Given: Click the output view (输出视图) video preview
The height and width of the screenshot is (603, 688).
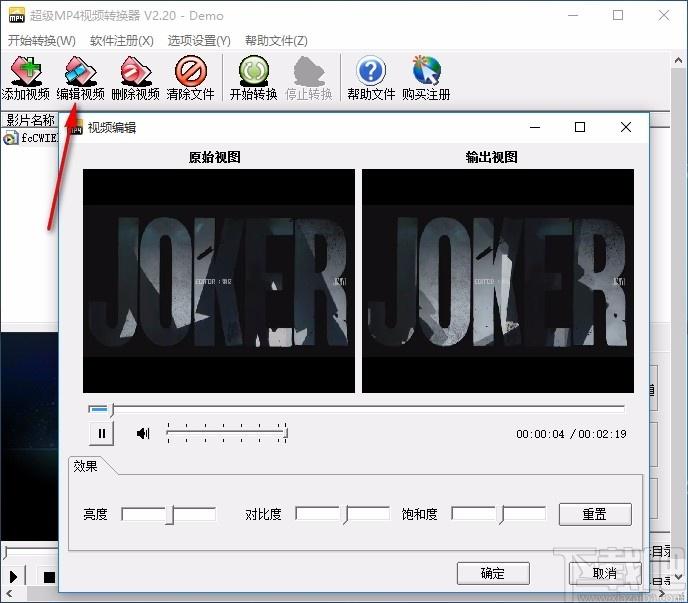Looking at the screenshot, I should tap(498, 281).
